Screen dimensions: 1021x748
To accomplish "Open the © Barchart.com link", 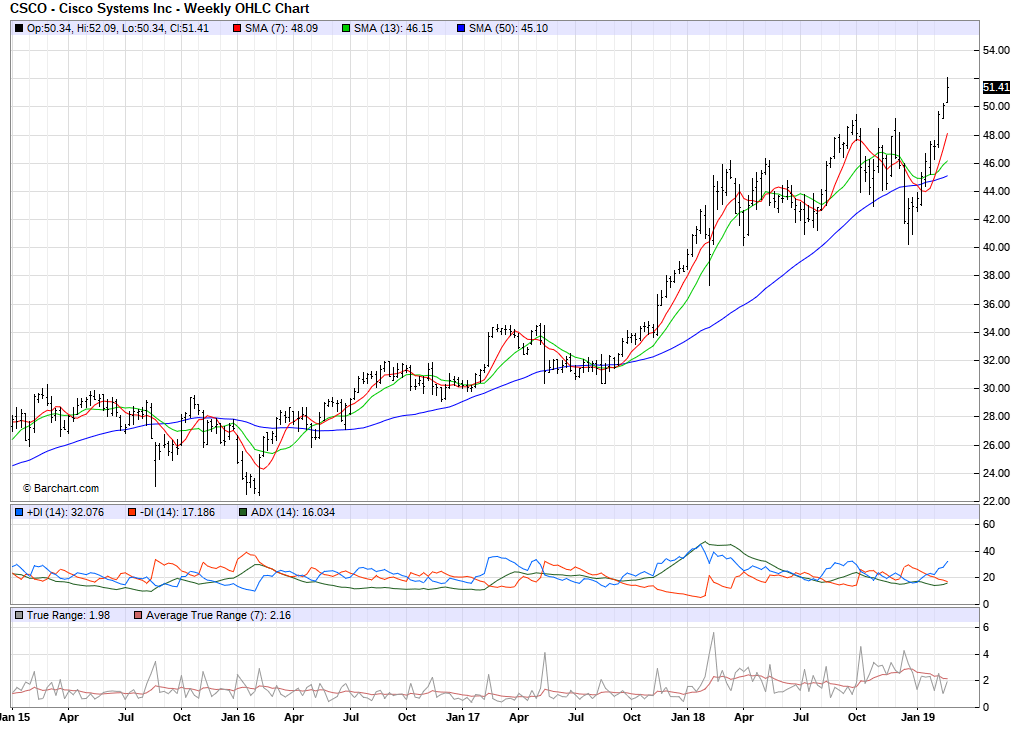I will pyautogui.click(x=61, y=488).
